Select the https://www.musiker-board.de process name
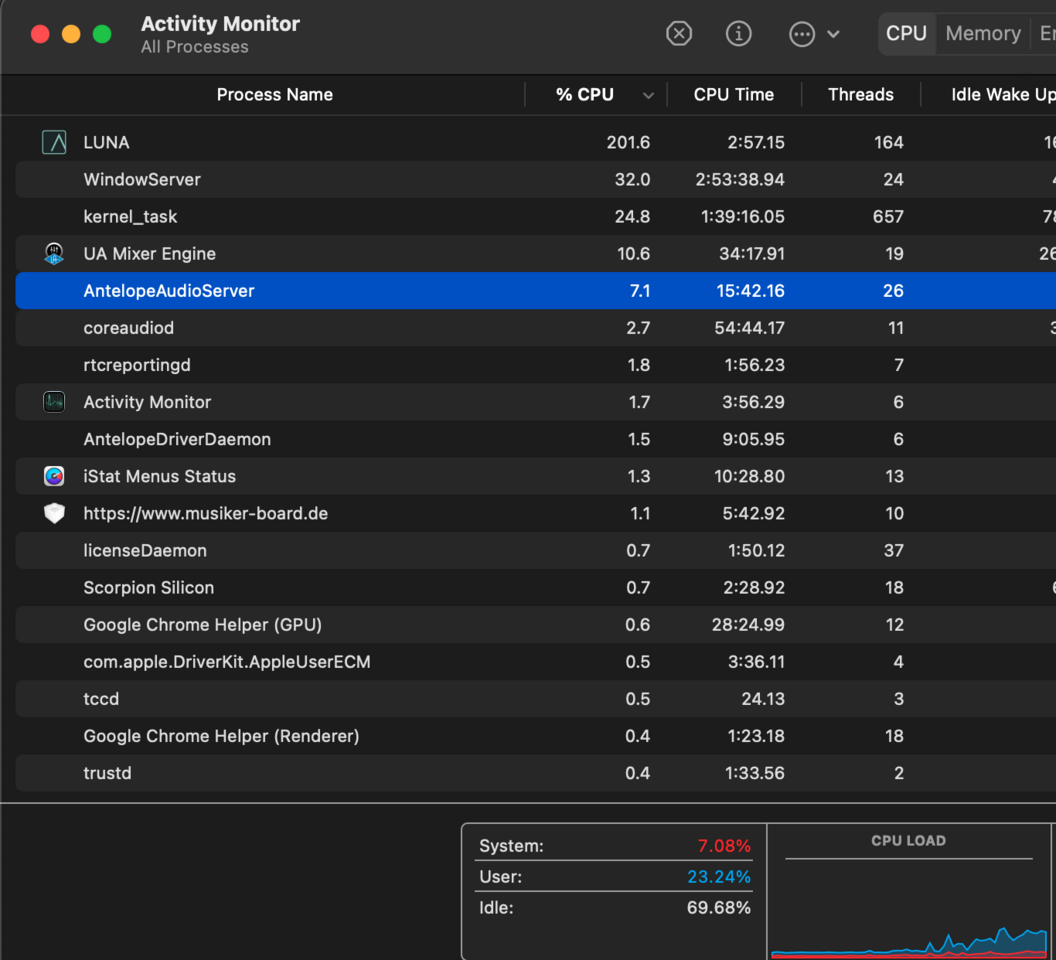The height and width of the screenshot is (960, 1056). [205, 513]
